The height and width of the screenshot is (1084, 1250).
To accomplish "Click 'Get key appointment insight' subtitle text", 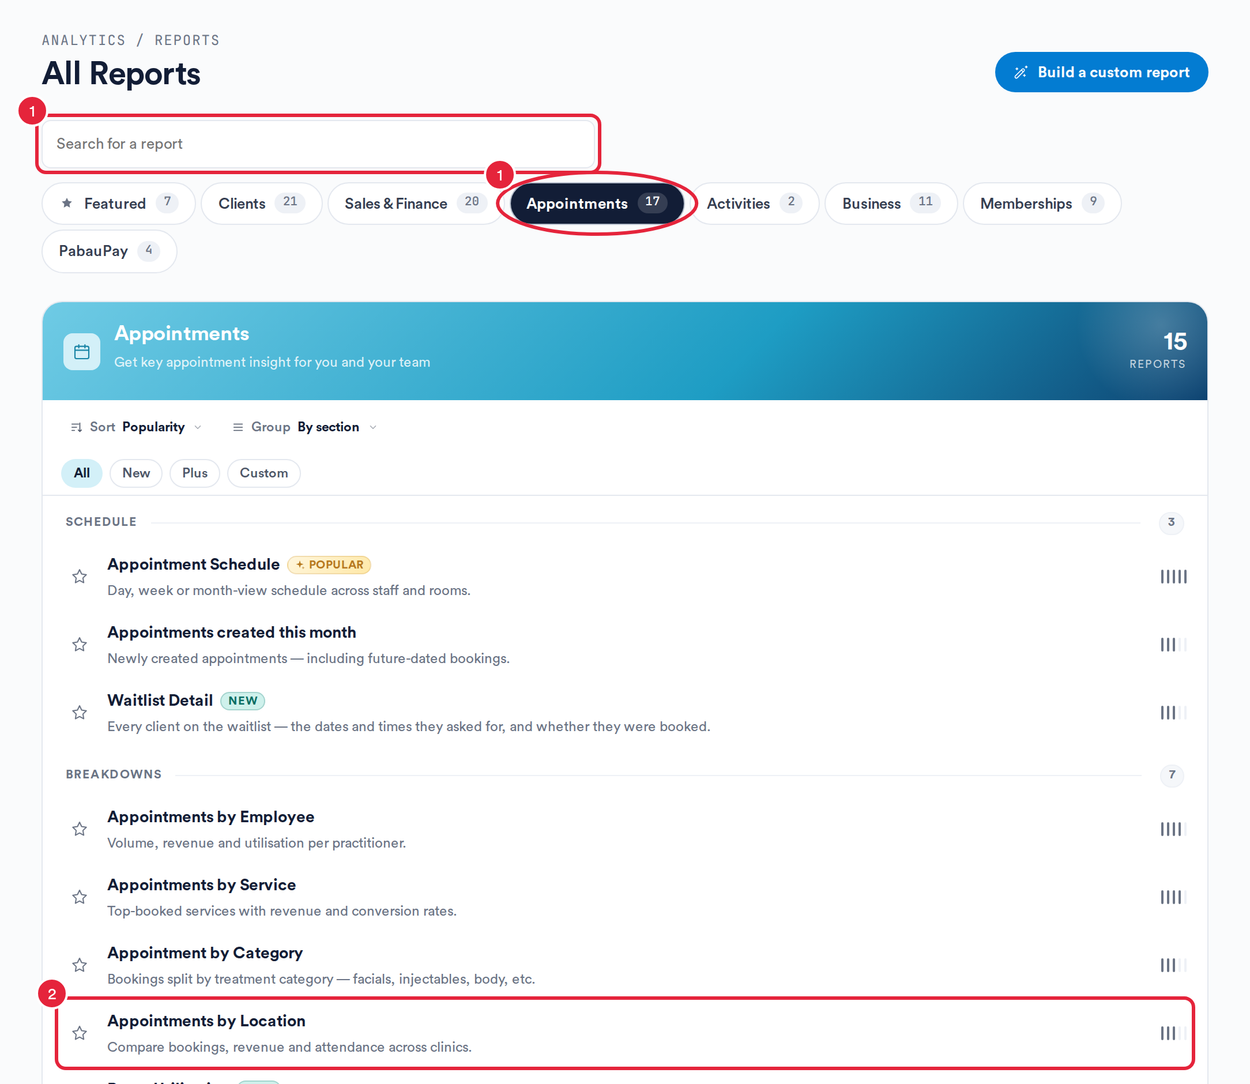I will (272, 362).
